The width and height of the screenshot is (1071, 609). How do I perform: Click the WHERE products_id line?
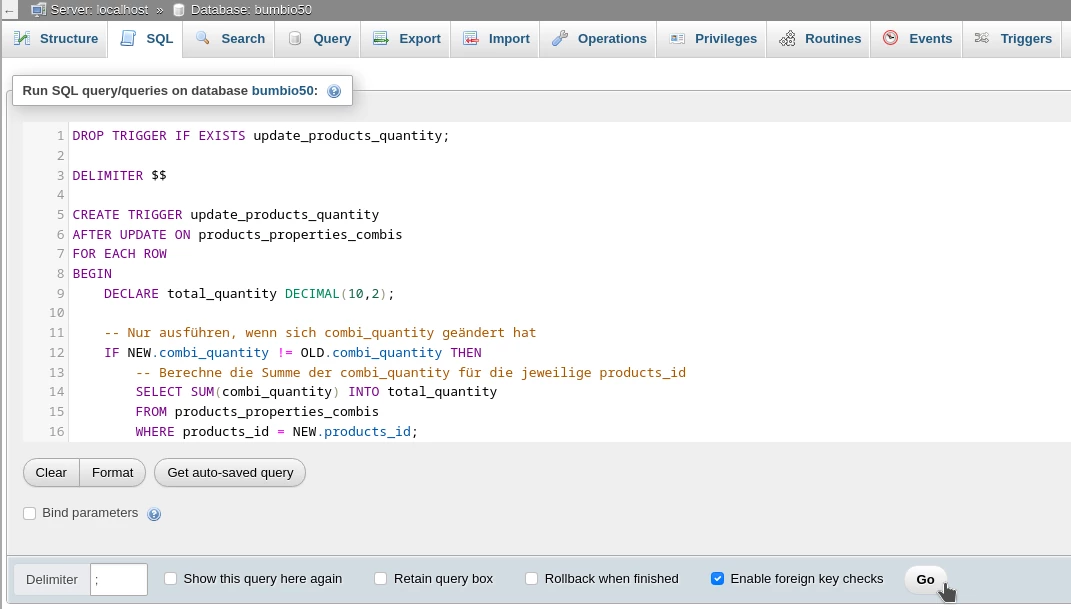277,431
